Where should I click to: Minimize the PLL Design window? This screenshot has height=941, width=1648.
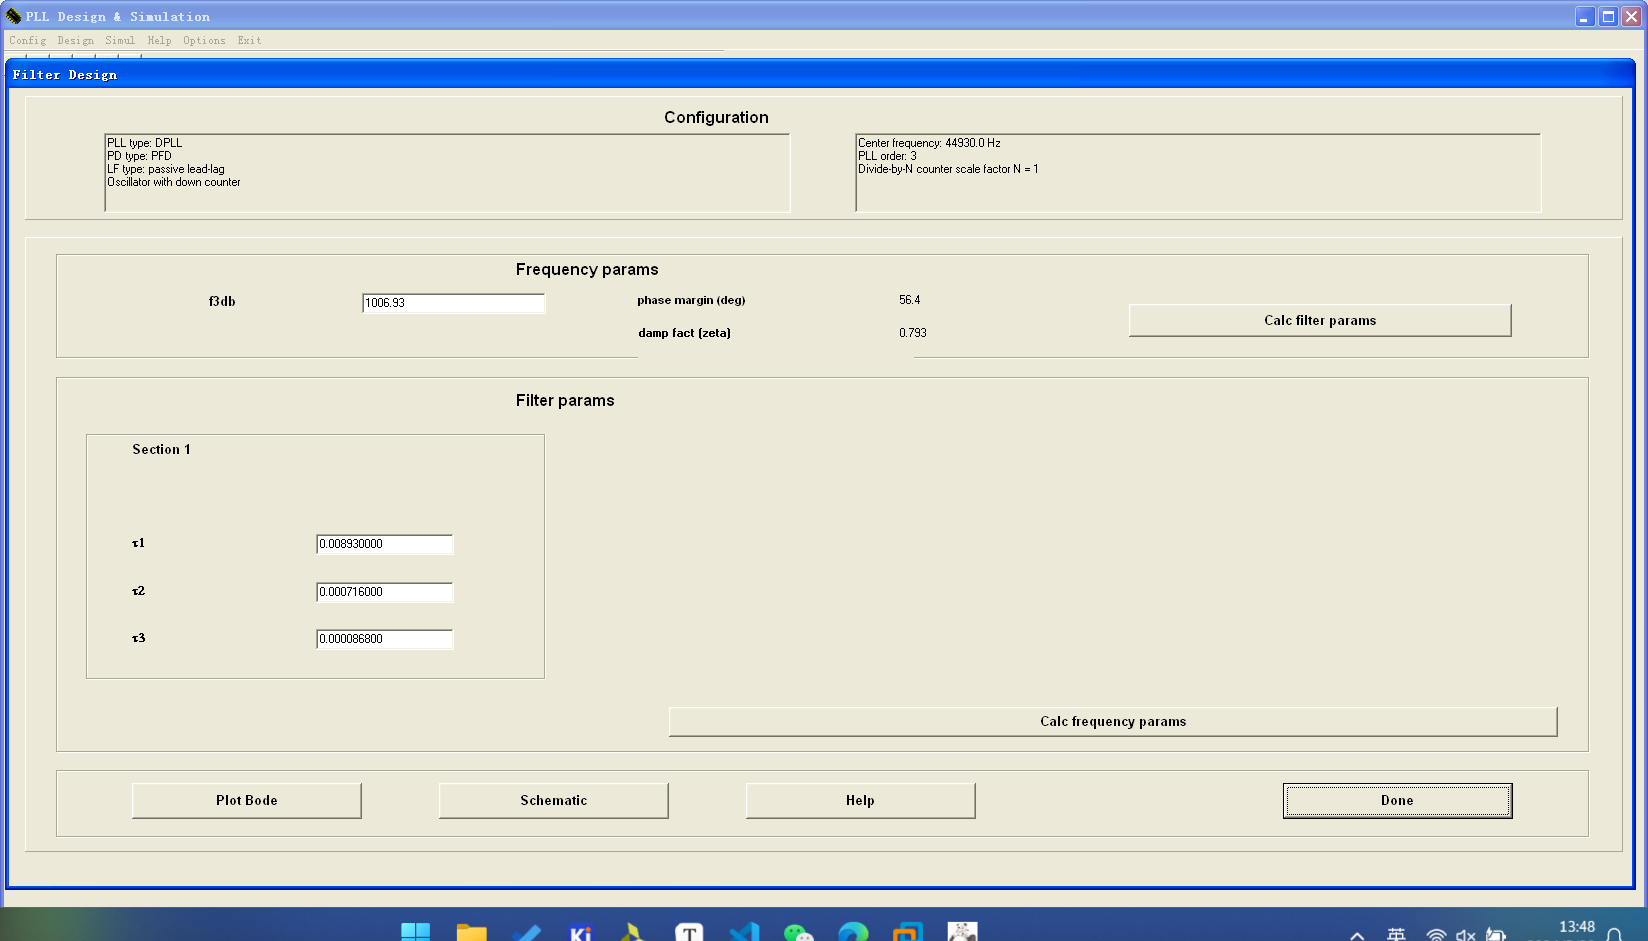pyautogui.click(x=1585, y=16)
